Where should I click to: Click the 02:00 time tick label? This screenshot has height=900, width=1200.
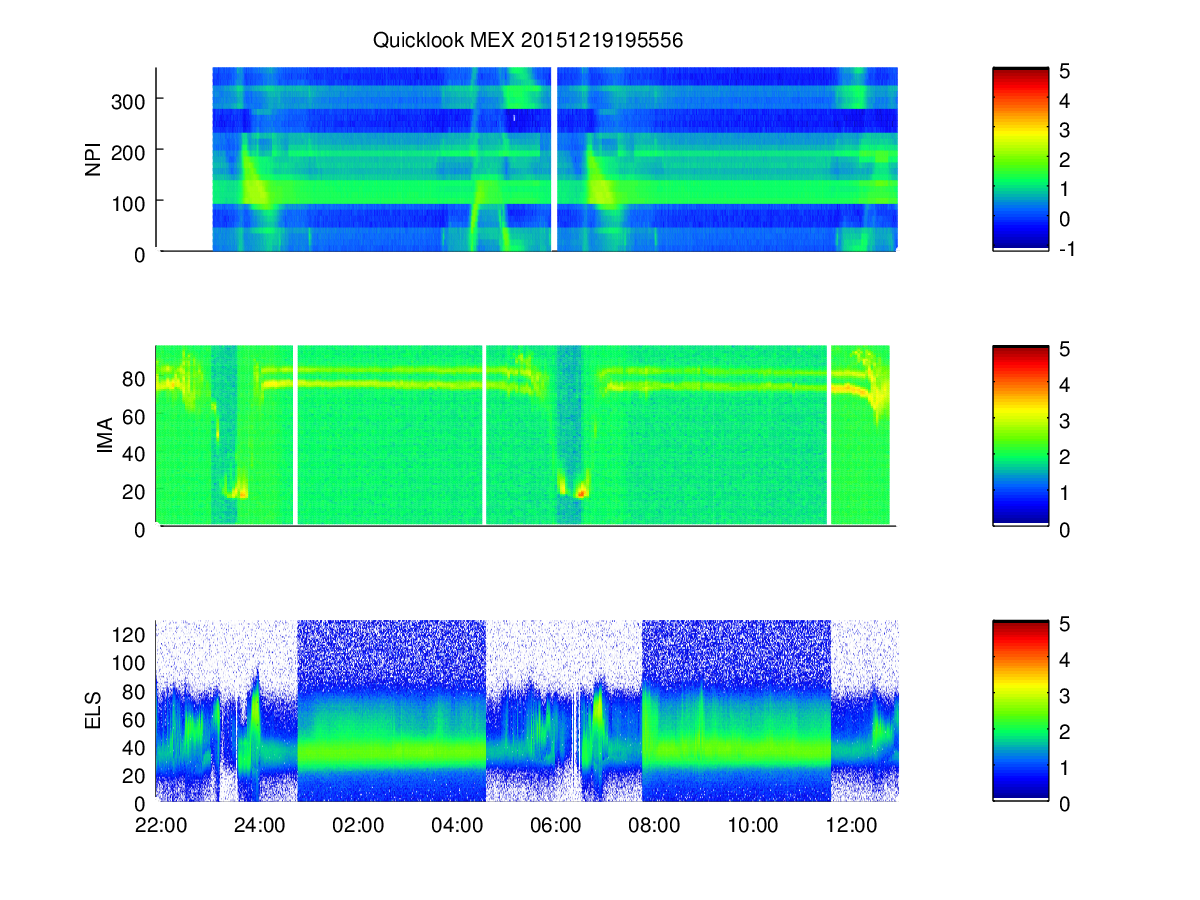[358, 827]
